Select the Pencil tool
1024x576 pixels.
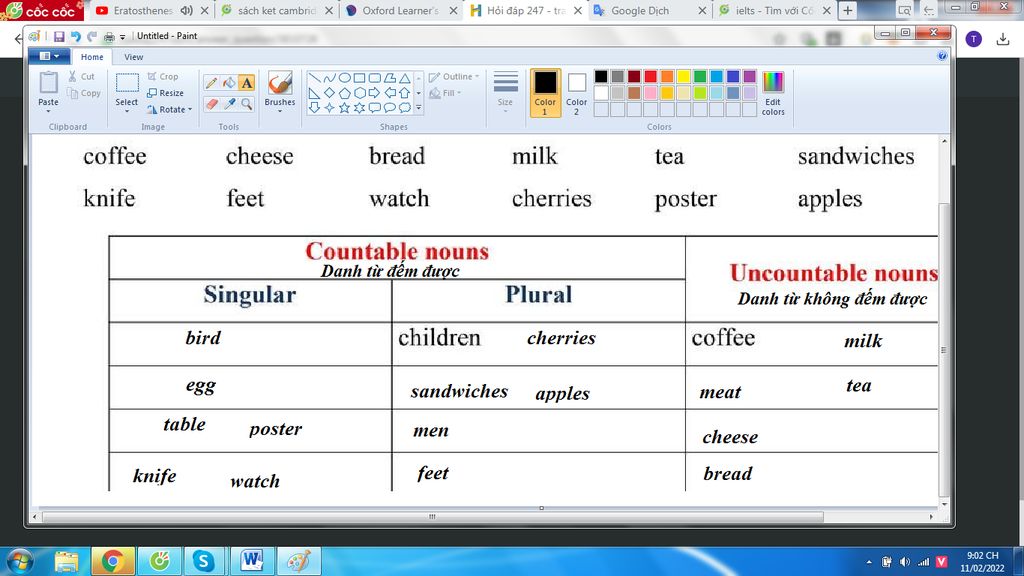[211, 83]
